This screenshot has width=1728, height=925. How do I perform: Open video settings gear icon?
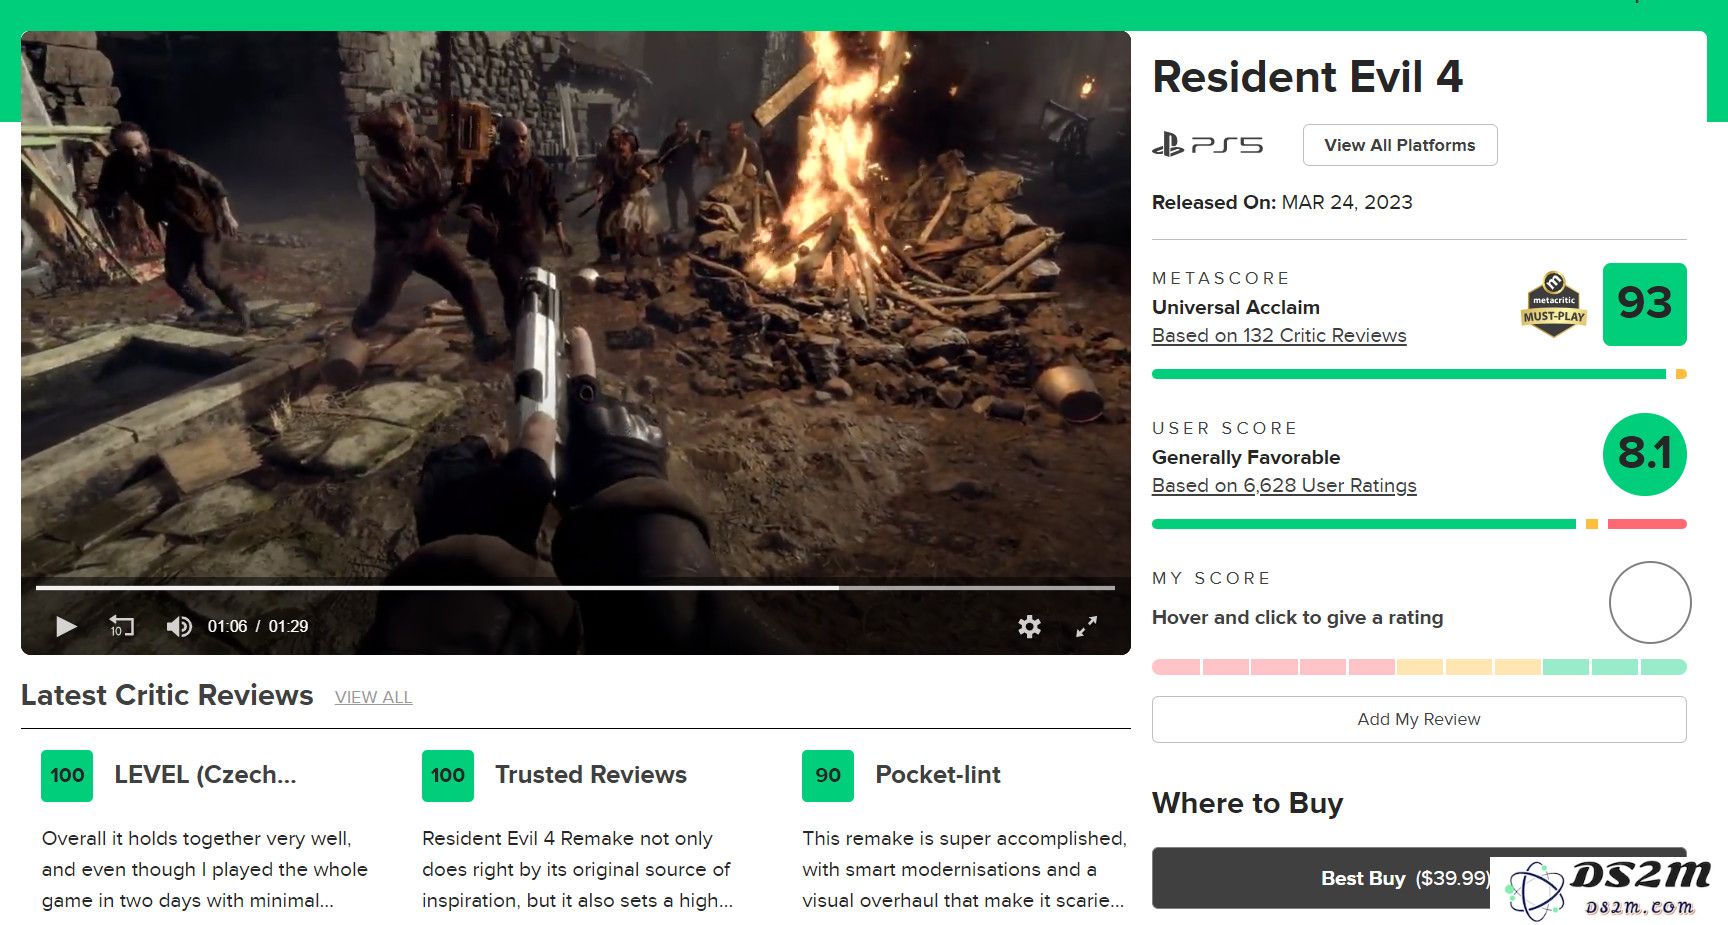click(1029, 627)
